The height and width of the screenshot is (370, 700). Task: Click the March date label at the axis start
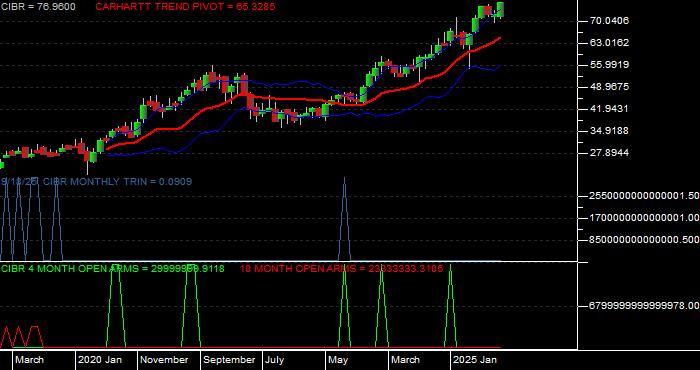[x=29, y=360]
